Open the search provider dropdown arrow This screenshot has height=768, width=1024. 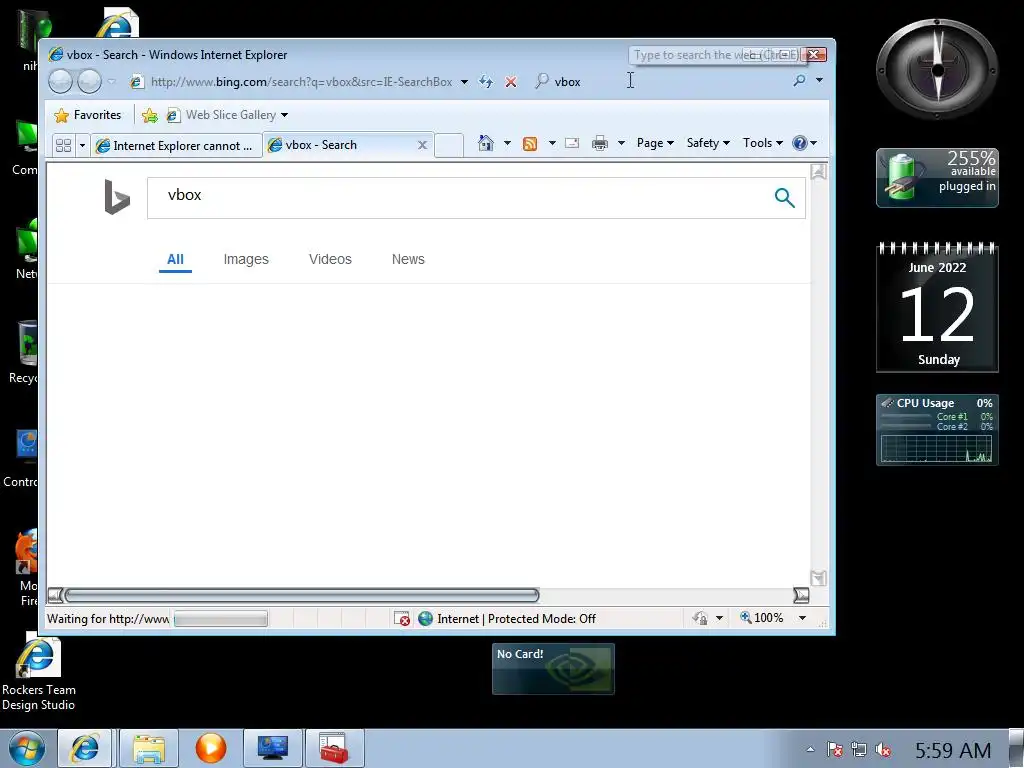(x=820, y=80)
